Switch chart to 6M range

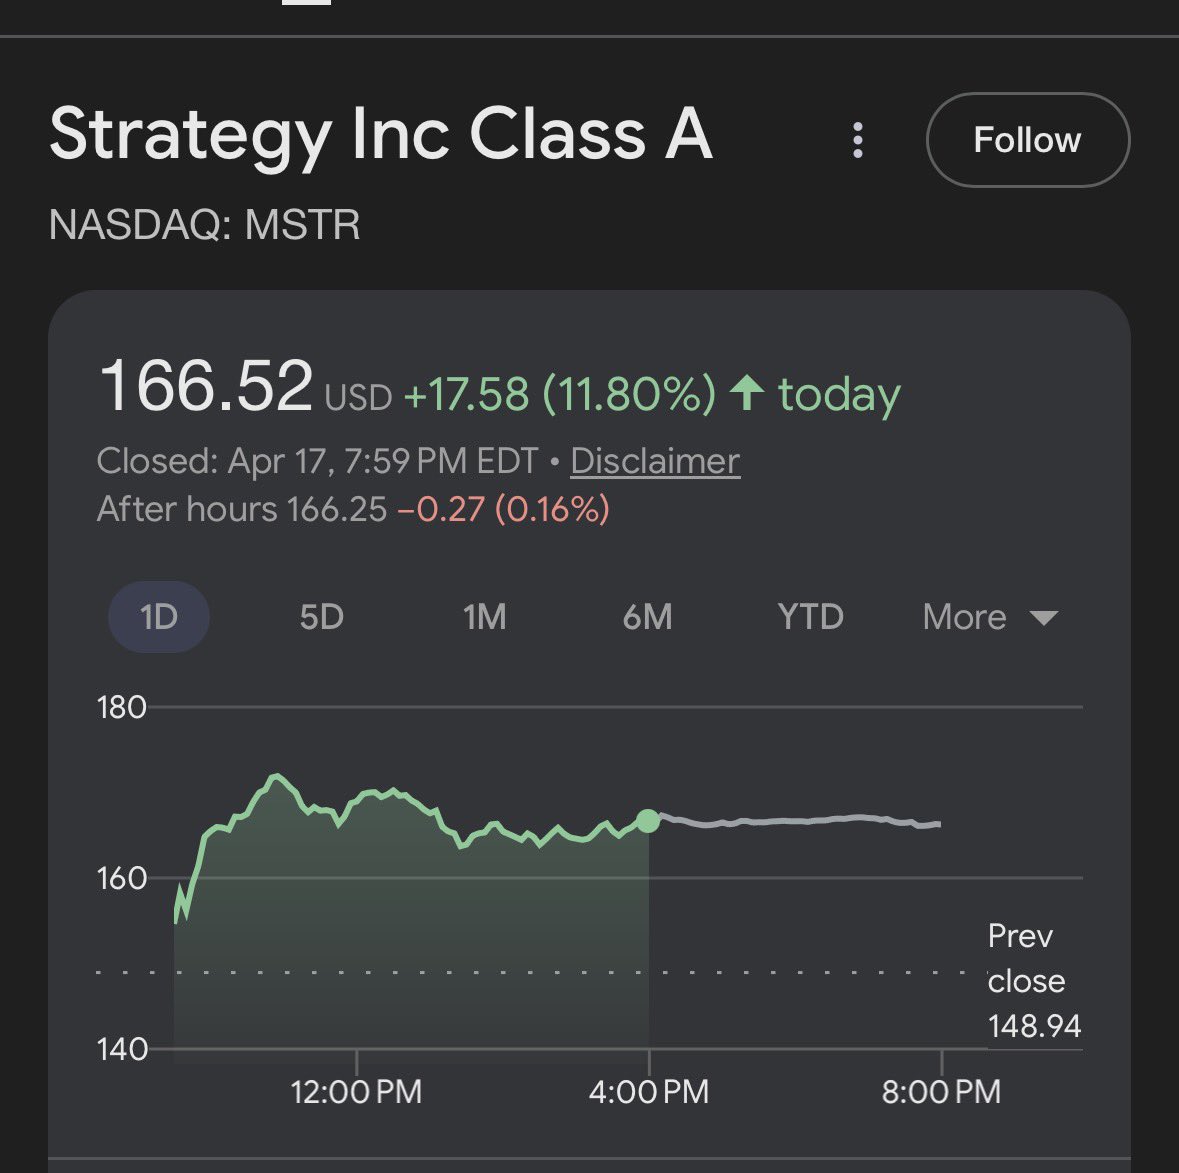pos(647,617)
